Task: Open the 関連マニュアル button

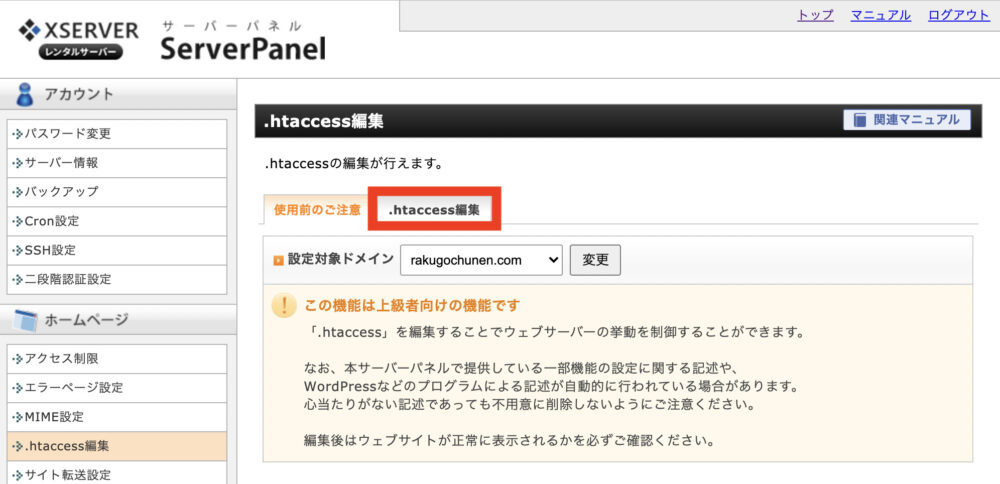Action: click(x=907, y=120)
